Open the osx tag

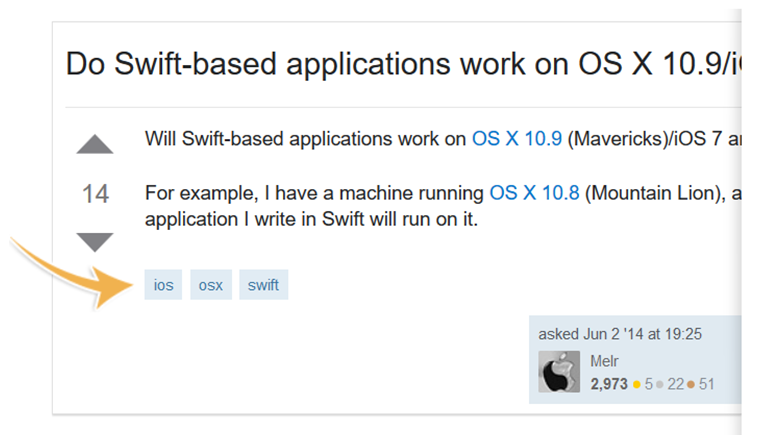pyautogui.click(x=210, y=285)
